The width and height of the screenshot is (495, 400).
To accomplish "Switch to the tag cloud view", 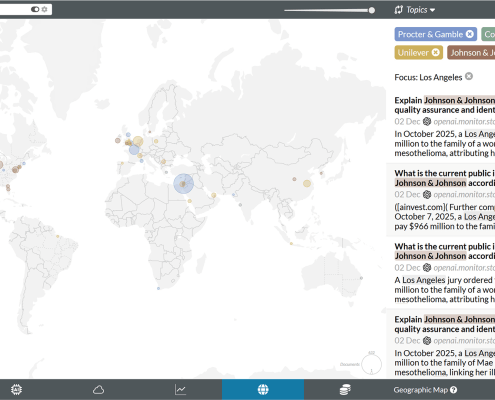I will [x=98, y=389].
